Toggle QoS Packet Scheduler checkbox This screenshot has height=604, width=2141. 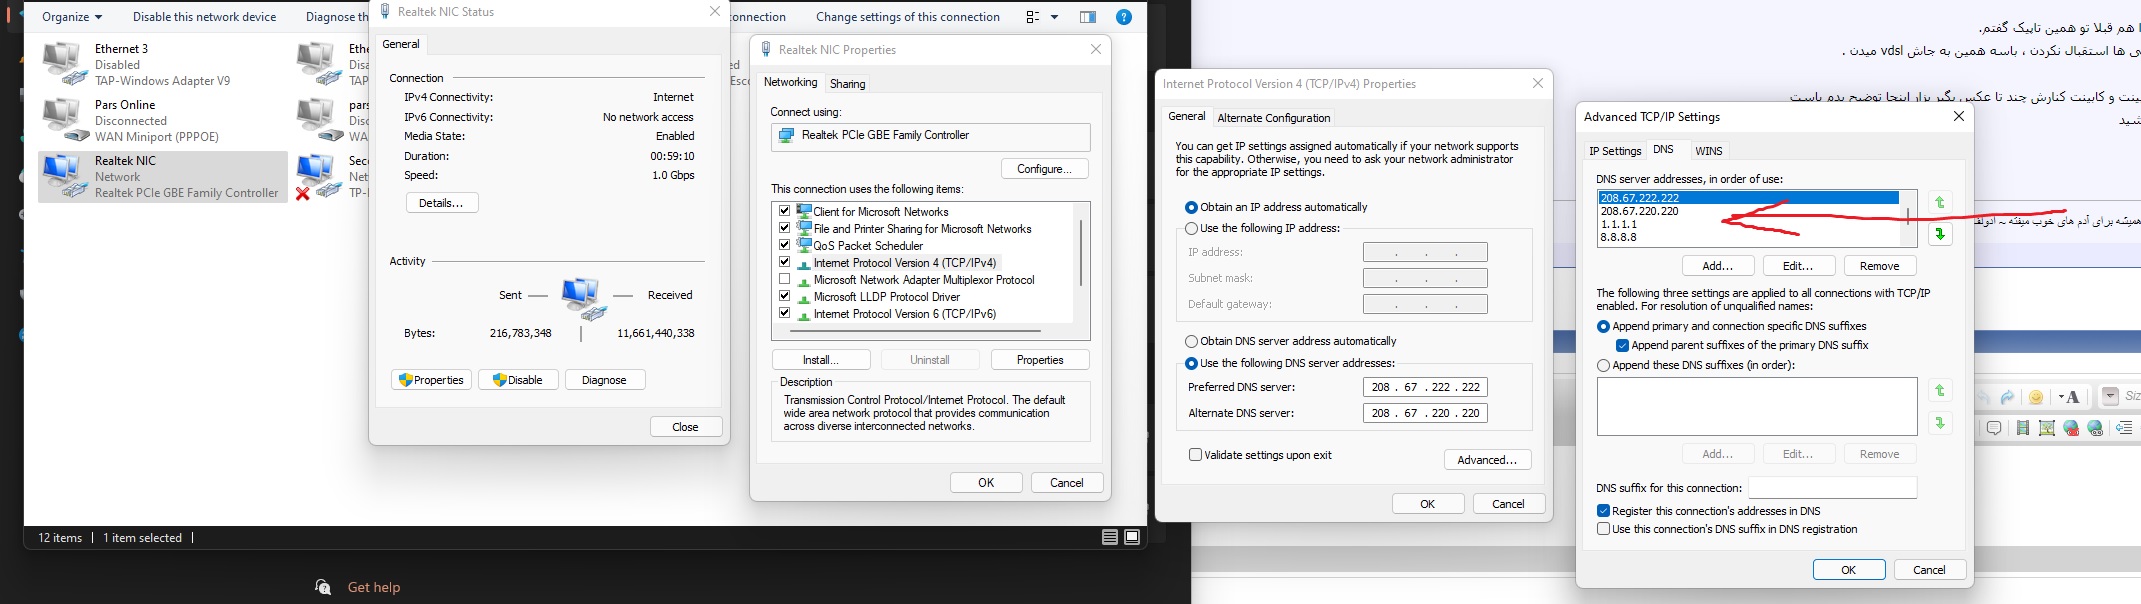[x=785, y=245]
